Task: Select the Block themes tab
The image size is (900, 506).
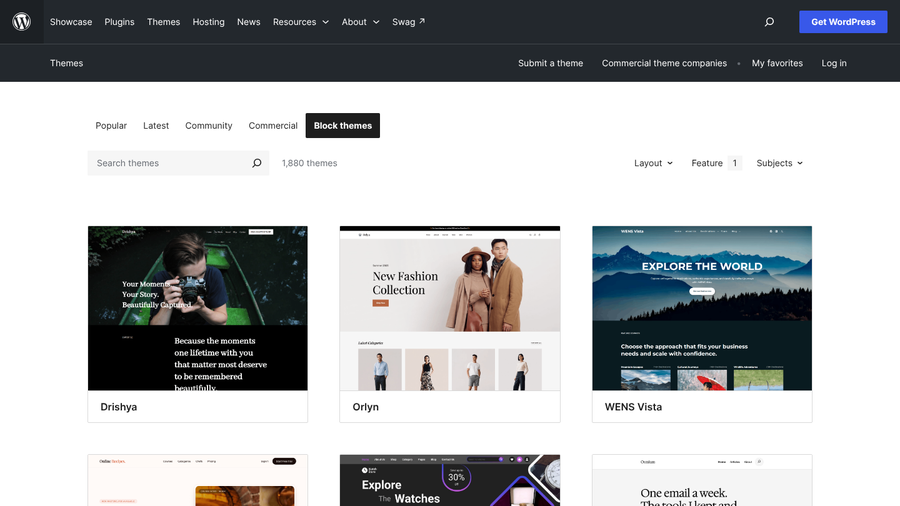Action: click(343, 126)
